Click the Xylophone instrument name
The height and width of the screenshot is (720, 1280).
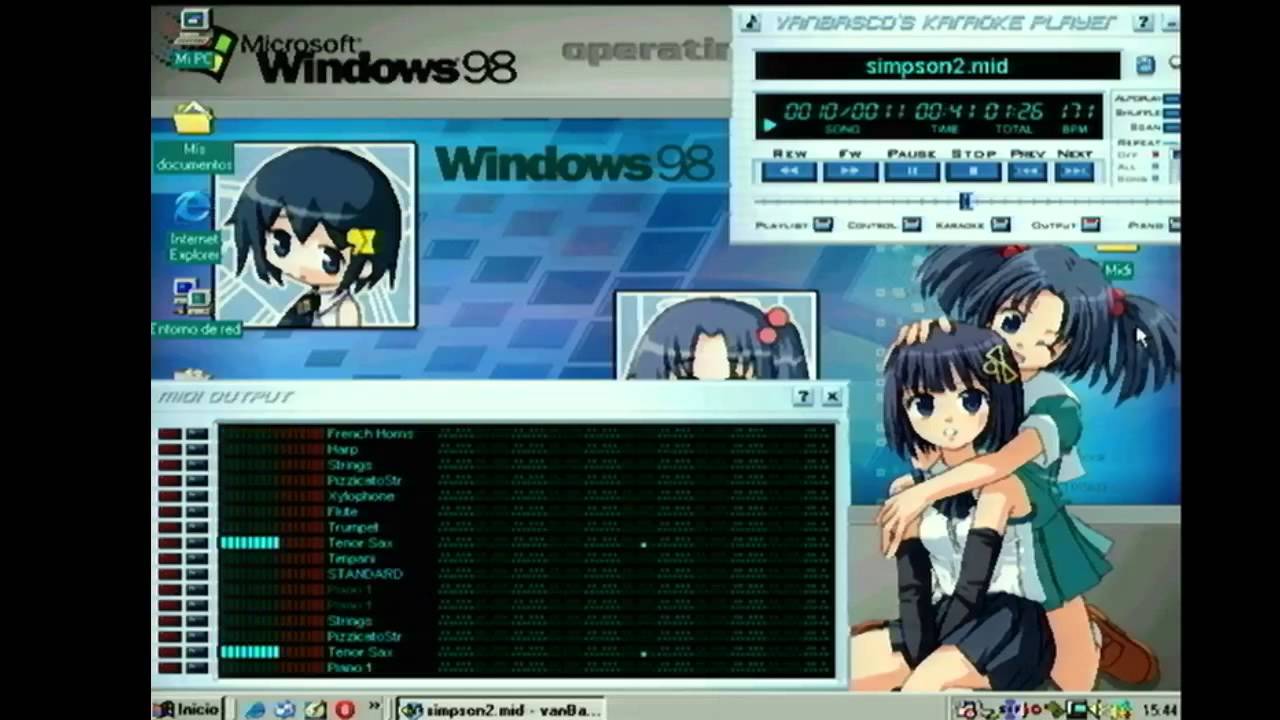360,496
